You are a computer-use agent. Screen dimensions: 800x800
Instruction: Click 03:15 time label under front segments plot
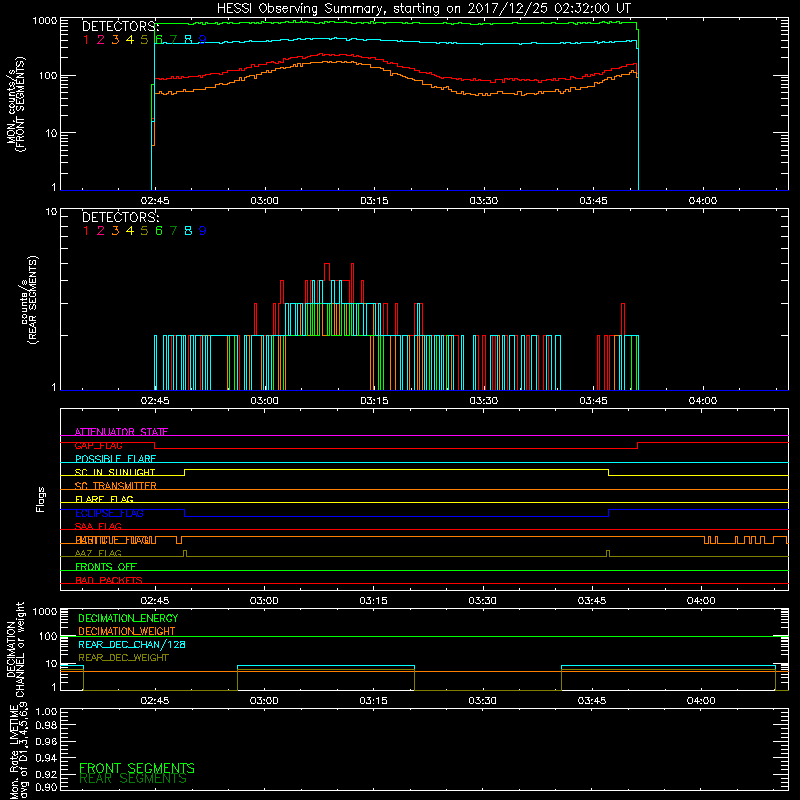[374, 201]
